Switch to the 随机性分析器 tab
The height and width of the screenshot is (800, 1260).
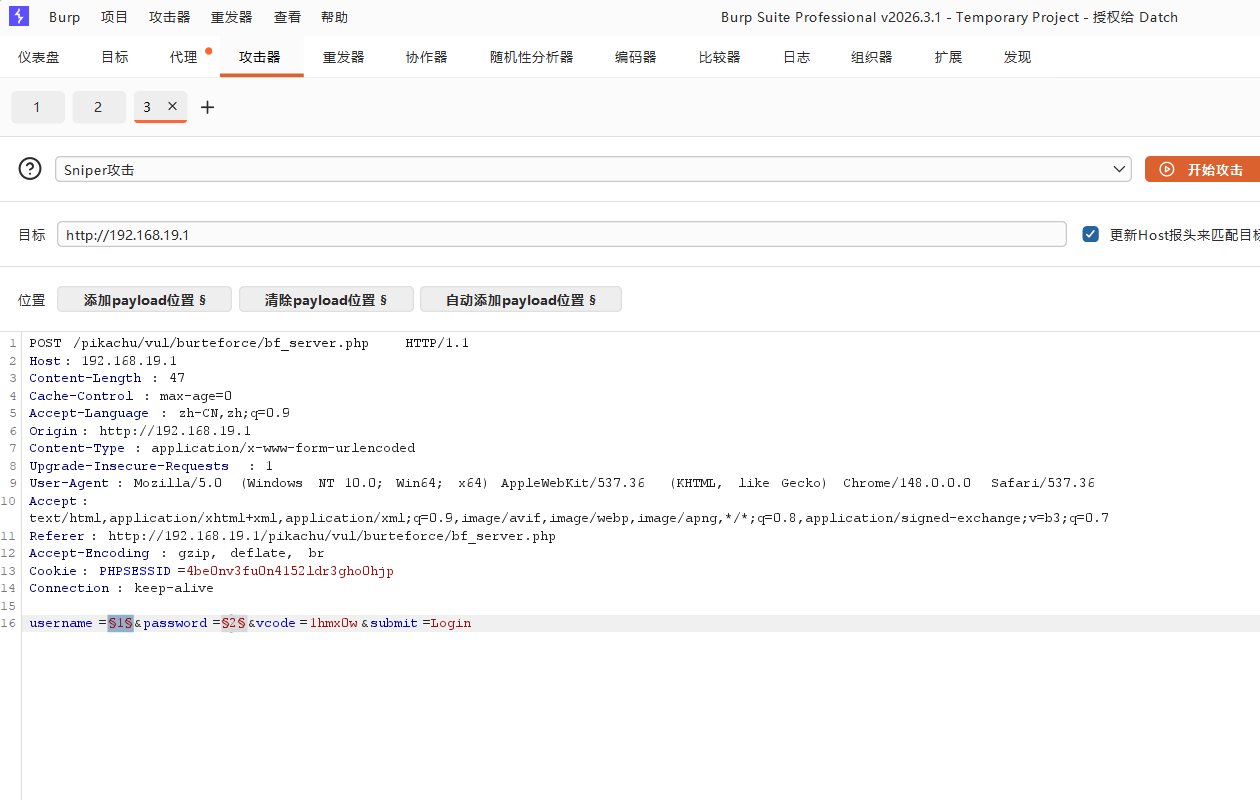[x=532, y=57]
